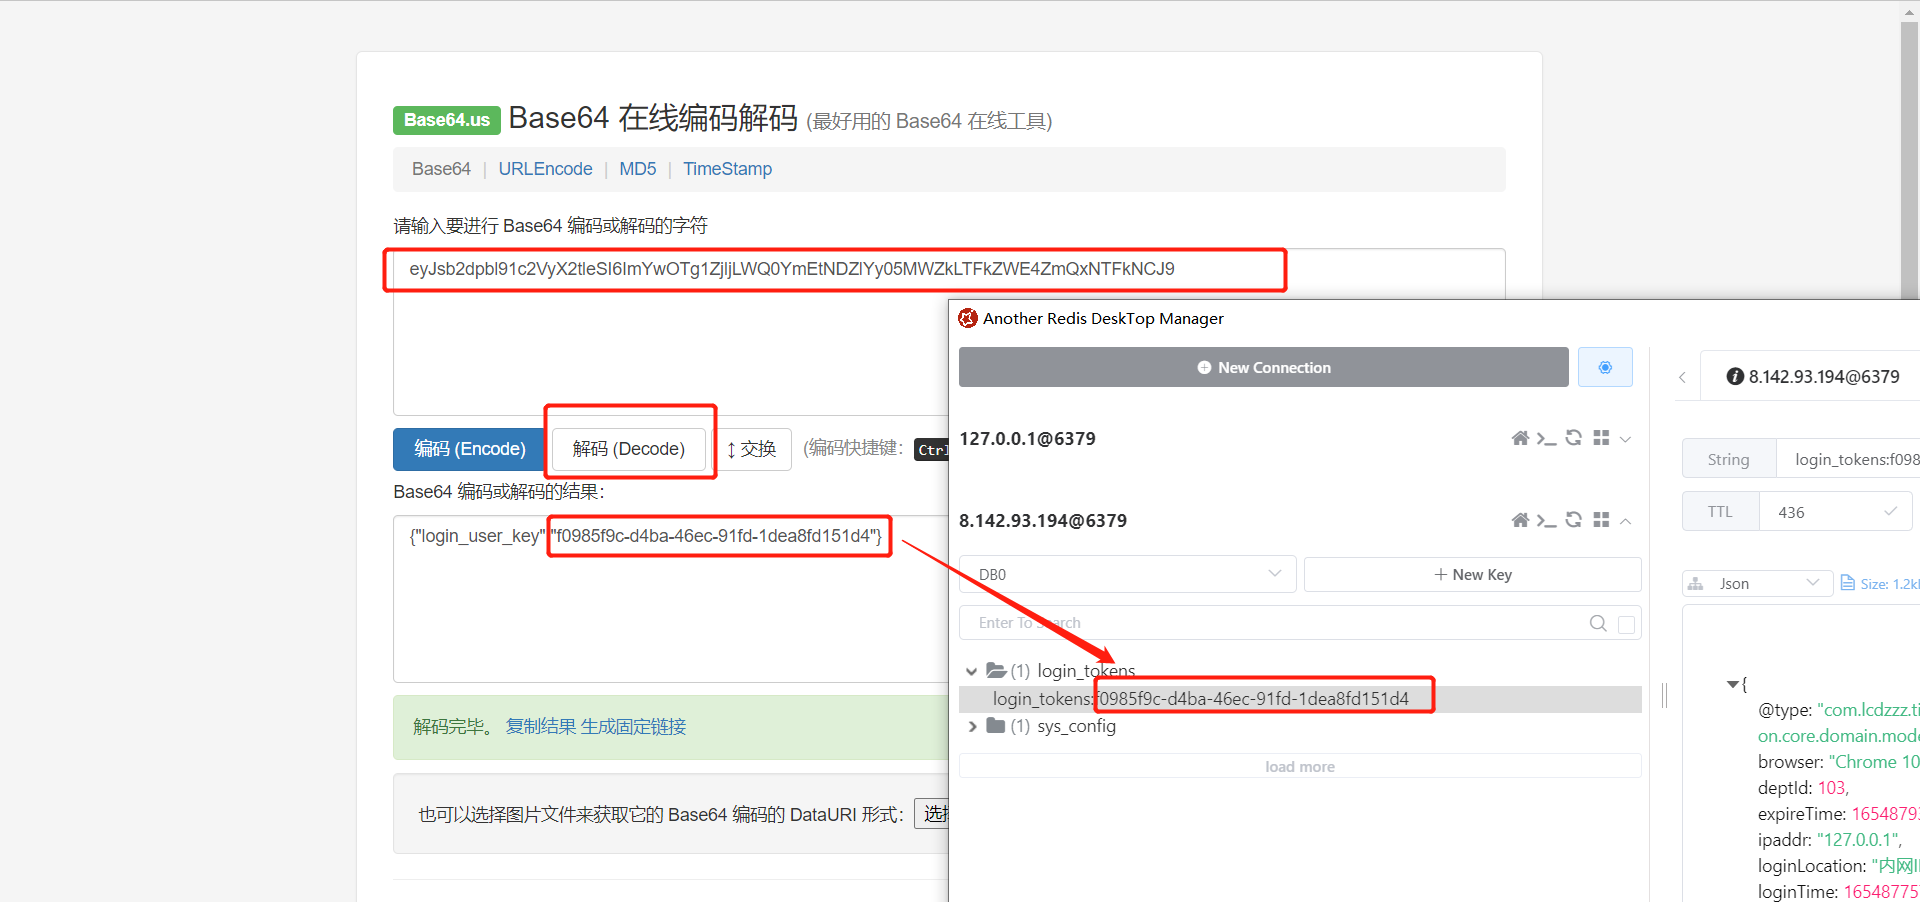
Task: Refresh the 127.0.0.1@6379 connection
Action: (1573, 438)
